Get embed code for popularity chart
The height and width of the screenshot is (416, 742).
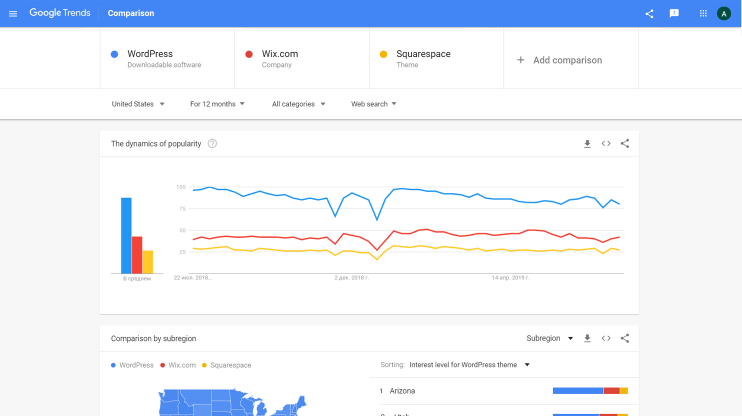point(606,143)
